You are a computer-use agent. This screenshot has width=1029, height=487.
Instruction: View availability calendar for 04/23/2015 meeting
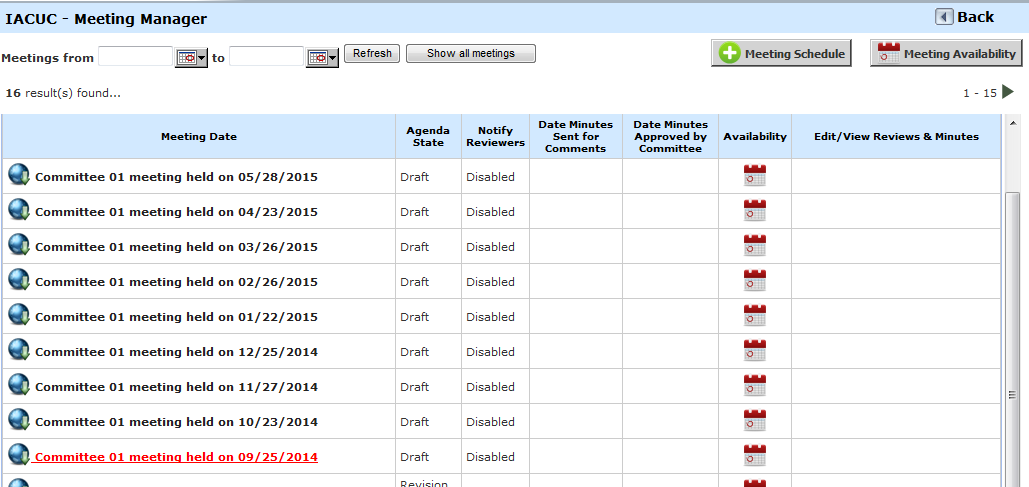(755, 211)
